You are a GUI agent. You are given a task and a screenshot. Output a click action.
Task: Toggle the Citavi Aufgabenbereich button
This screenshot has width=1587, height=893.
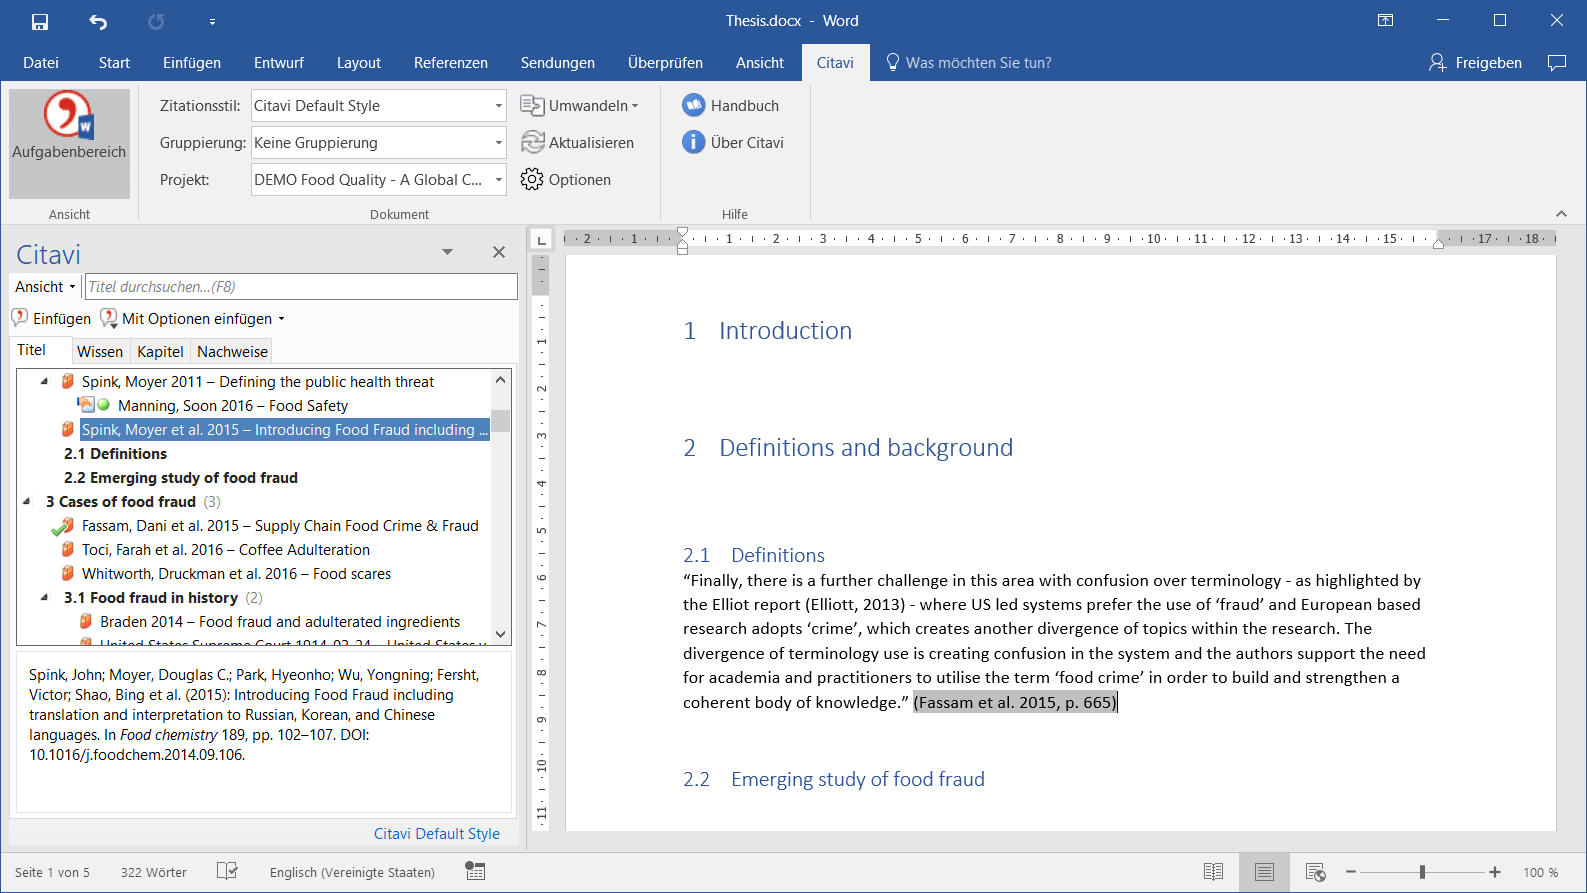(x=69, y=144)
